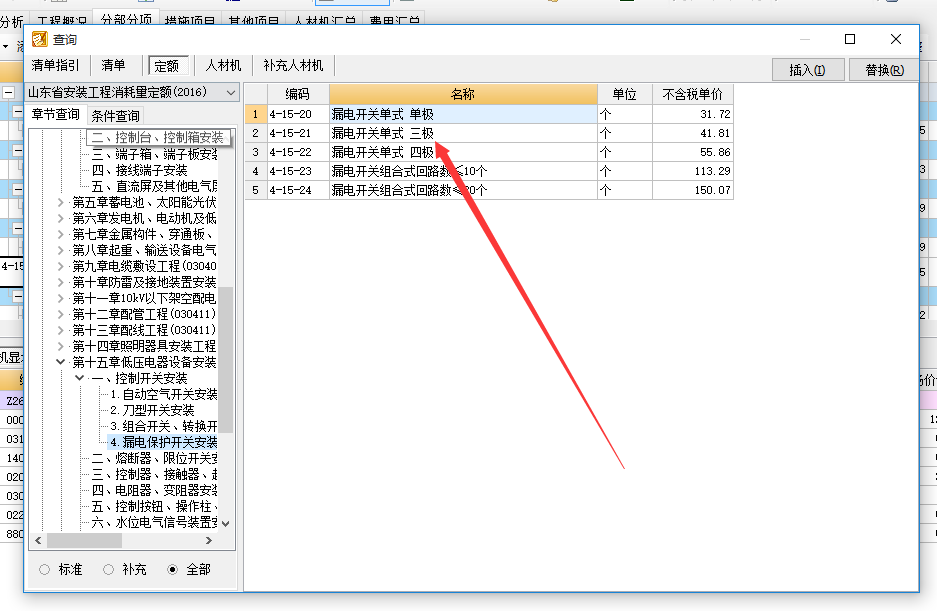This screenshot has height=611, width=937.
Task: Select 二、熔断器、限位开关 tree item
Action: point(154,459)
